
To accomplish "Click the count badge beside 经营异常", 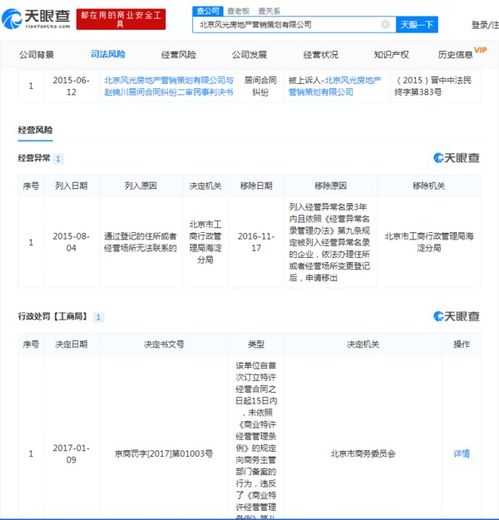I will [x=58, y=159].
